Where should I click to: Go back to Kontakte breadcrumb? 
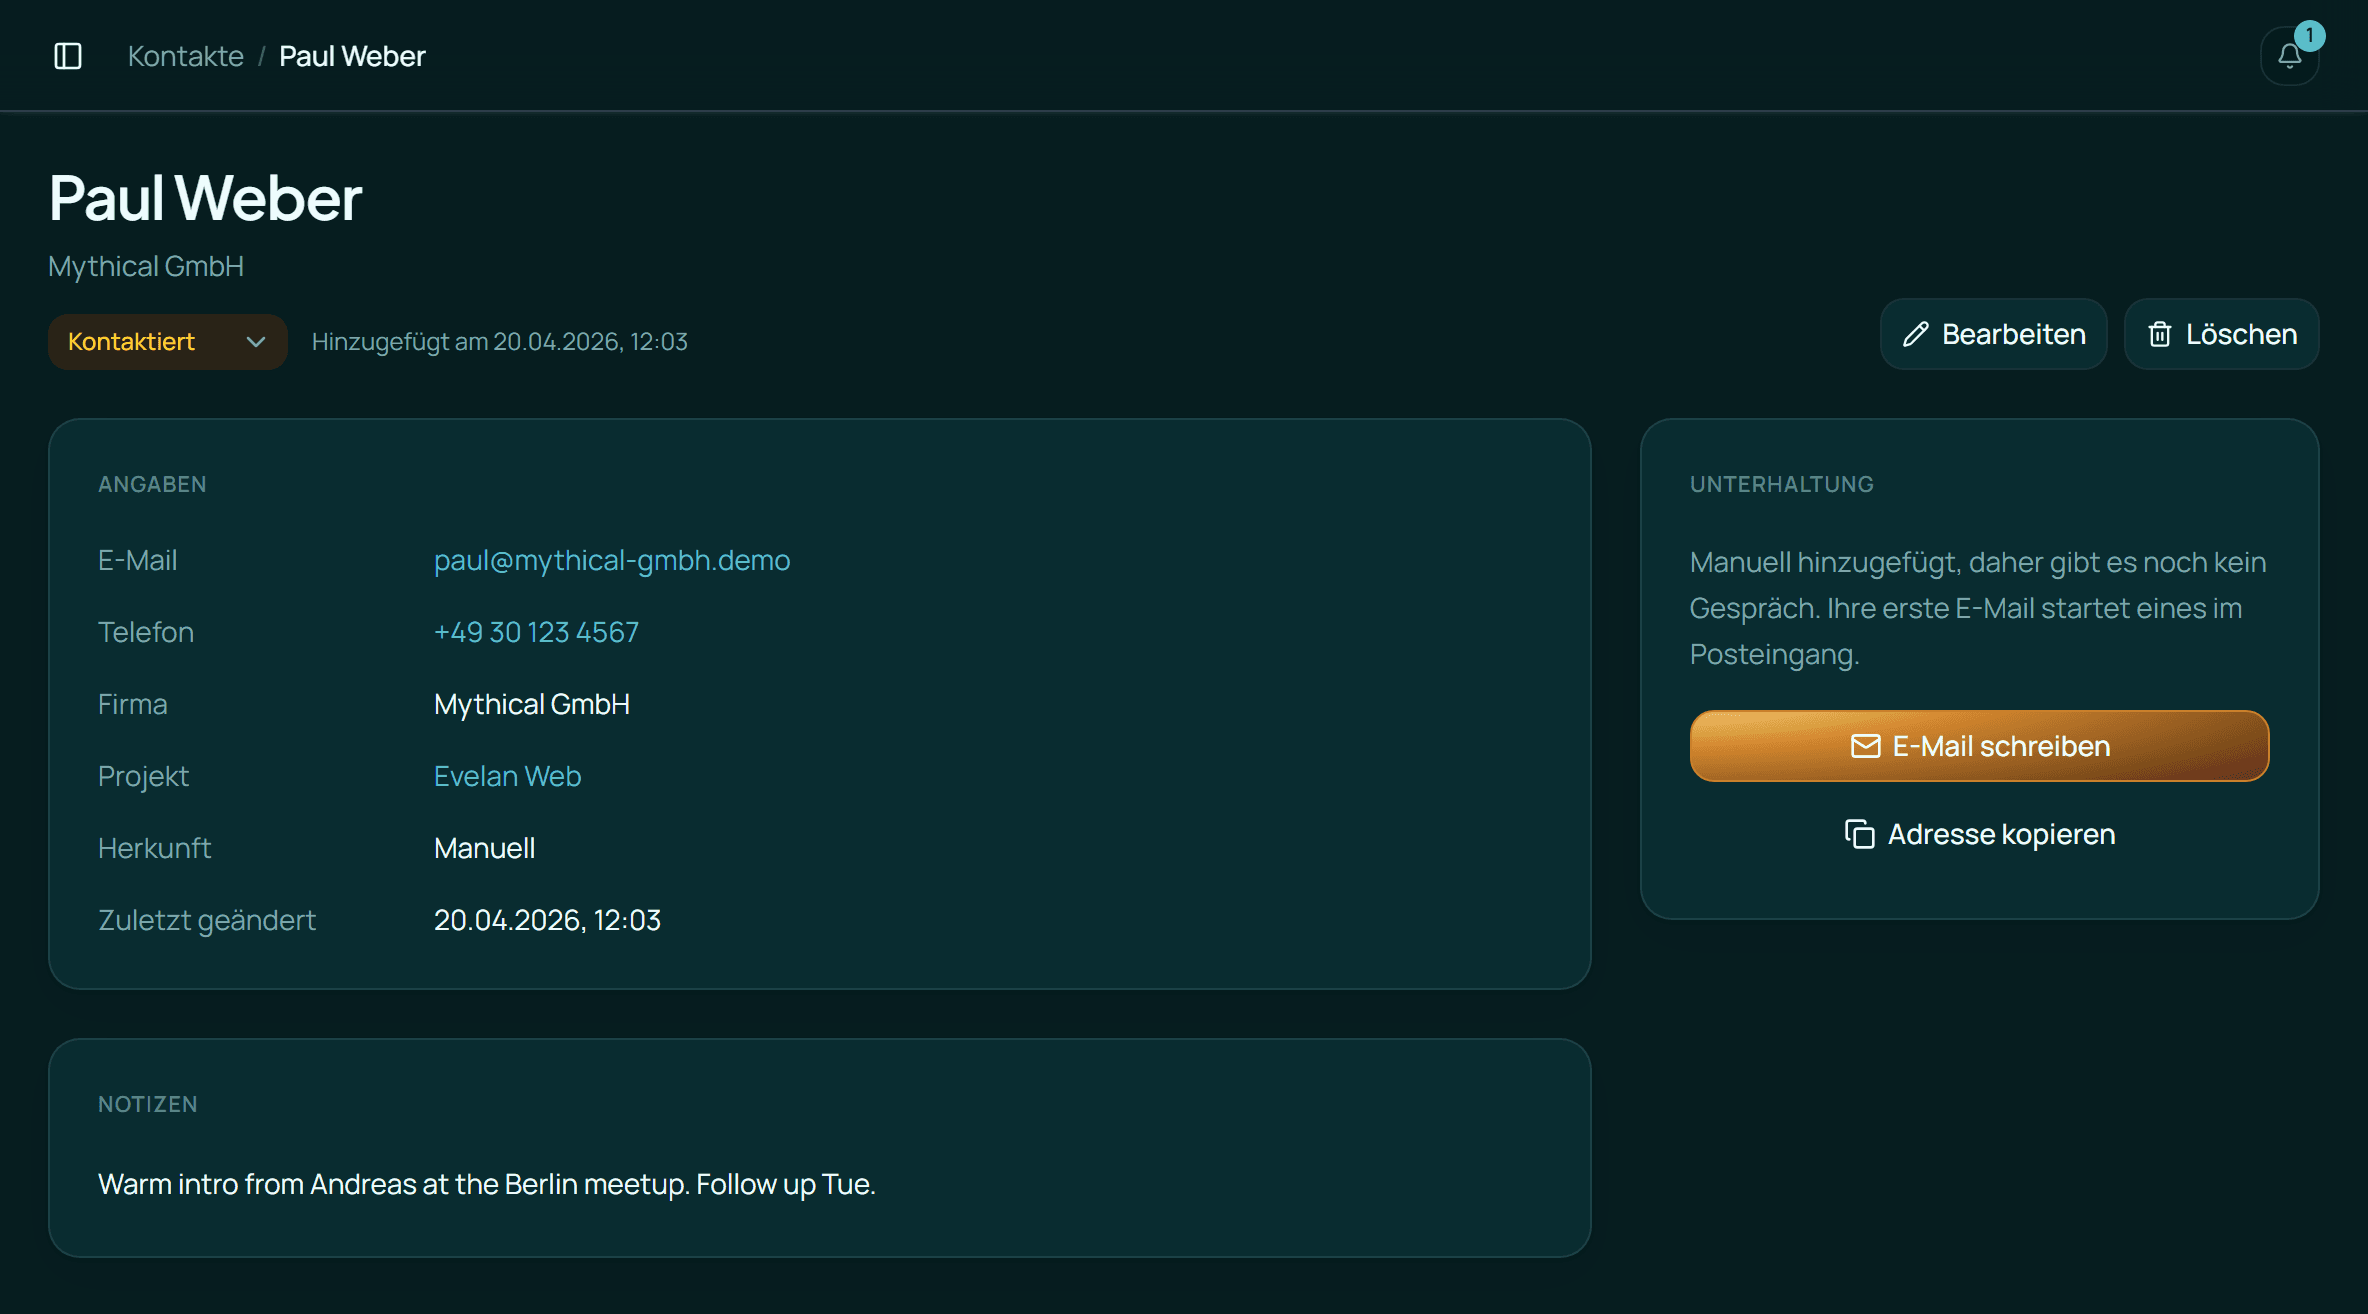pos(186,56)
